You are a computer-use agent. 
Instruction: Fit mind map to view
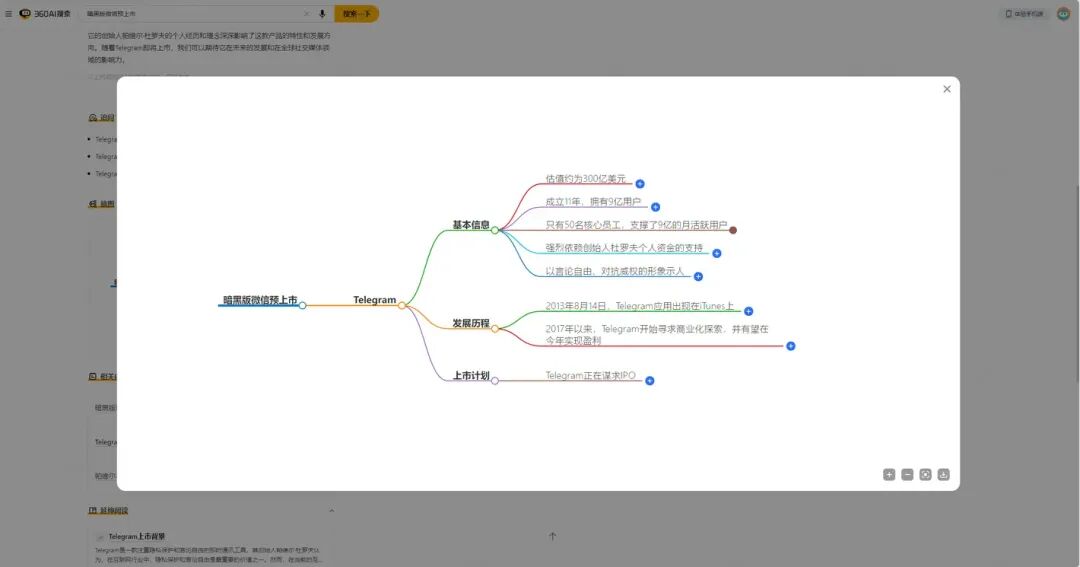click(925, 475)
